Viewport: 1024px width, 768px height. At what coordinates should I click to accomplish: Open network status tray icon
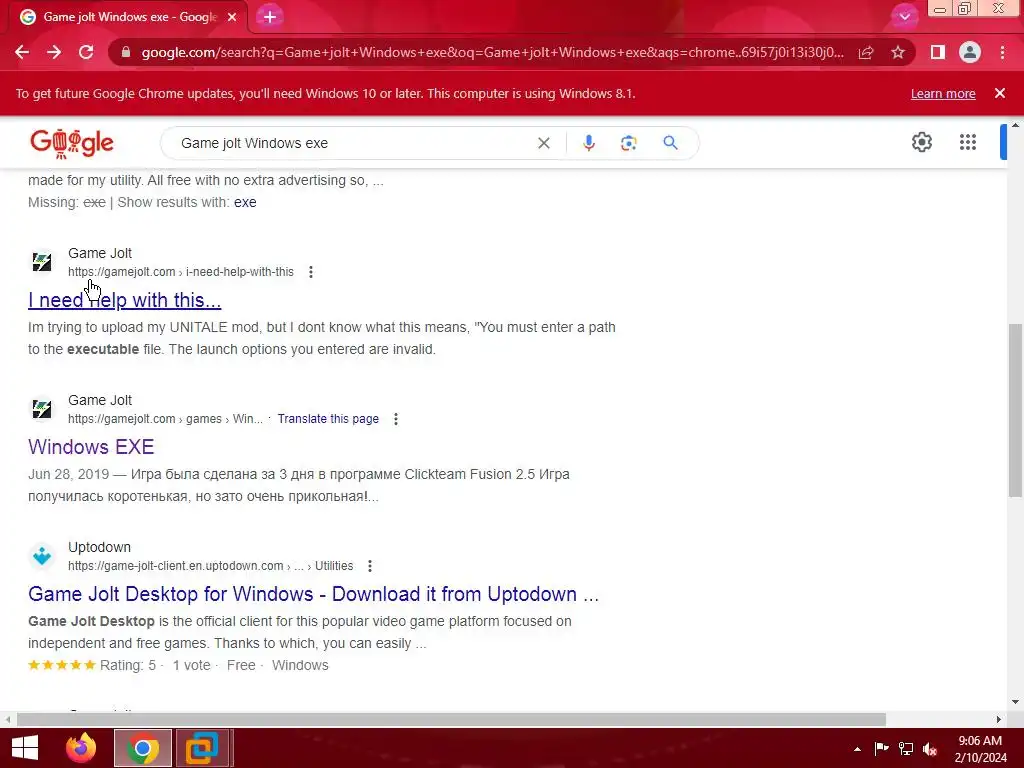tap(906, 748)
